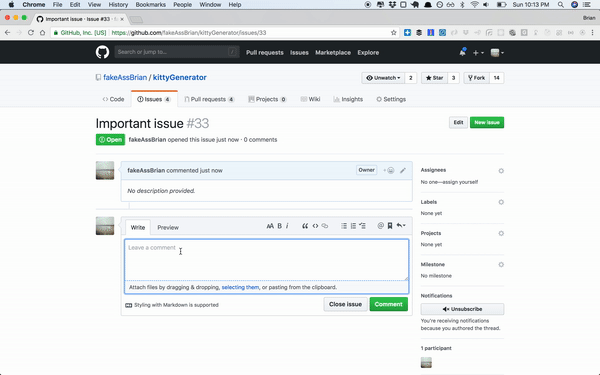Screen dimensions: 600x375
Task: Add a bulleted list
Action: (x=344, y=226)
